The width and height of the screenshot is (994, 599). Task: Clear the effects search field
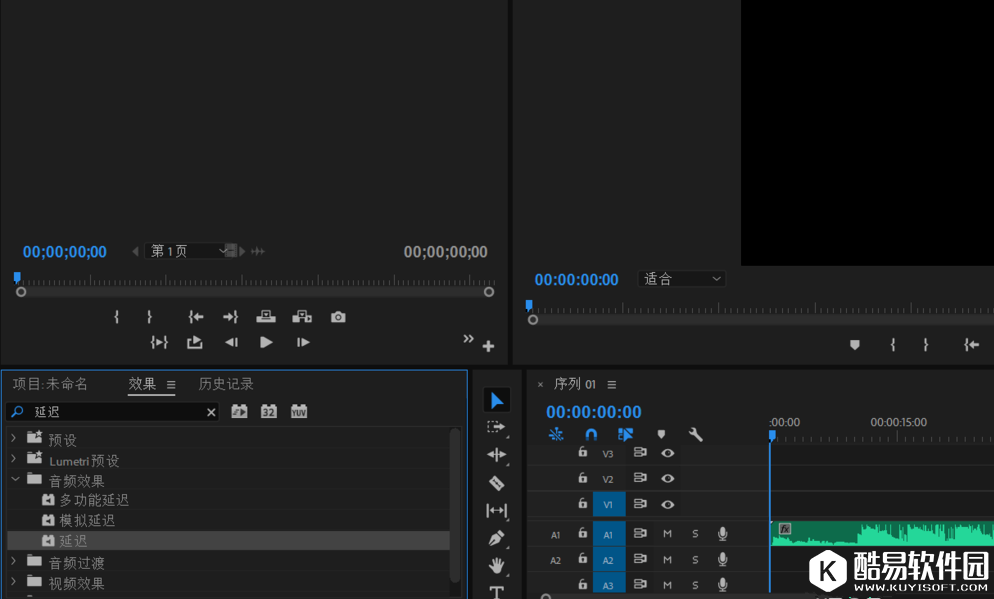pos(211,412)
